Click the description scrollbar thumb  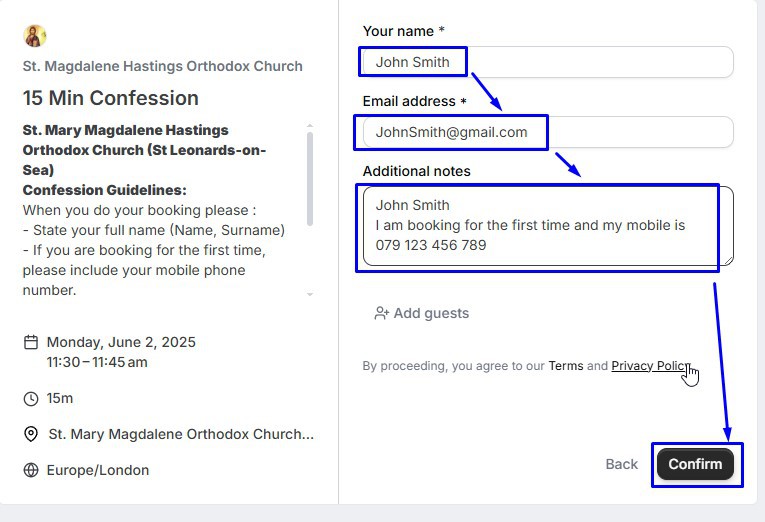(x=310, y=180)
